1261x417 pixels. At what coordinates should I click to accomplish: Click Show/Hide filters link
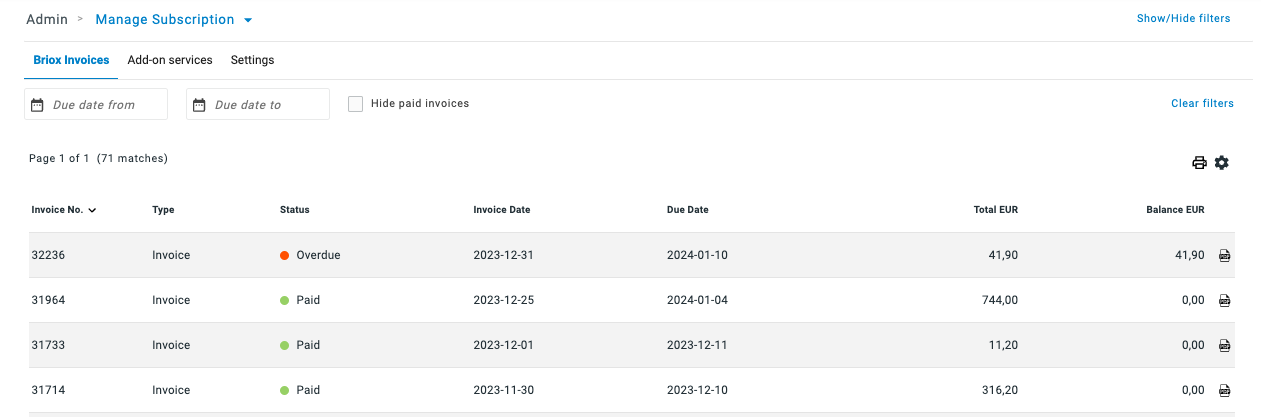click(x=1183, y=19)
